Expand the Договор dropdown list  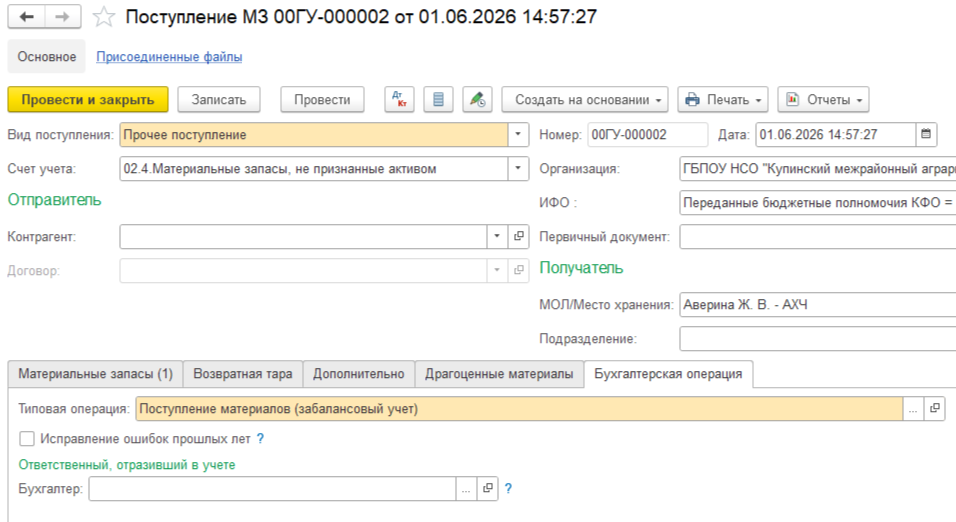497,270
